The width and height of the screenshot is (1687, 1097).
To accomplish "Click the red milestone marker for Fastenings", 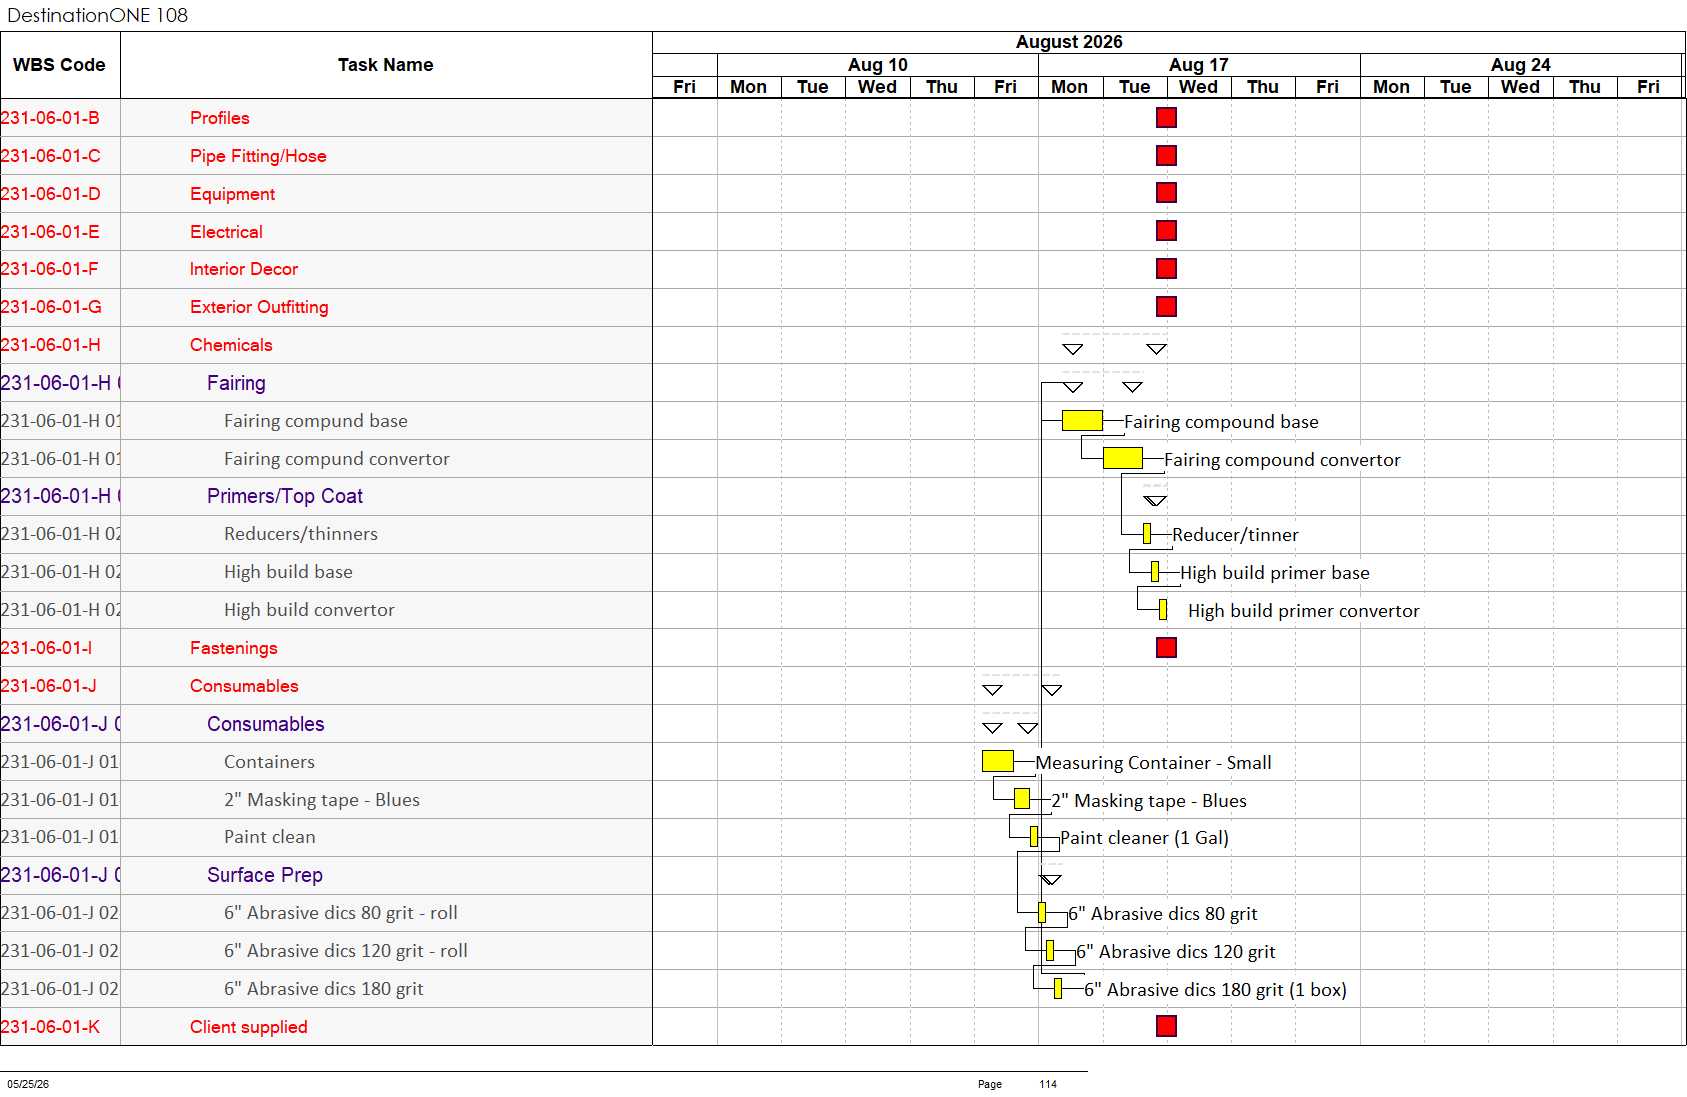I will (1166, 647).
